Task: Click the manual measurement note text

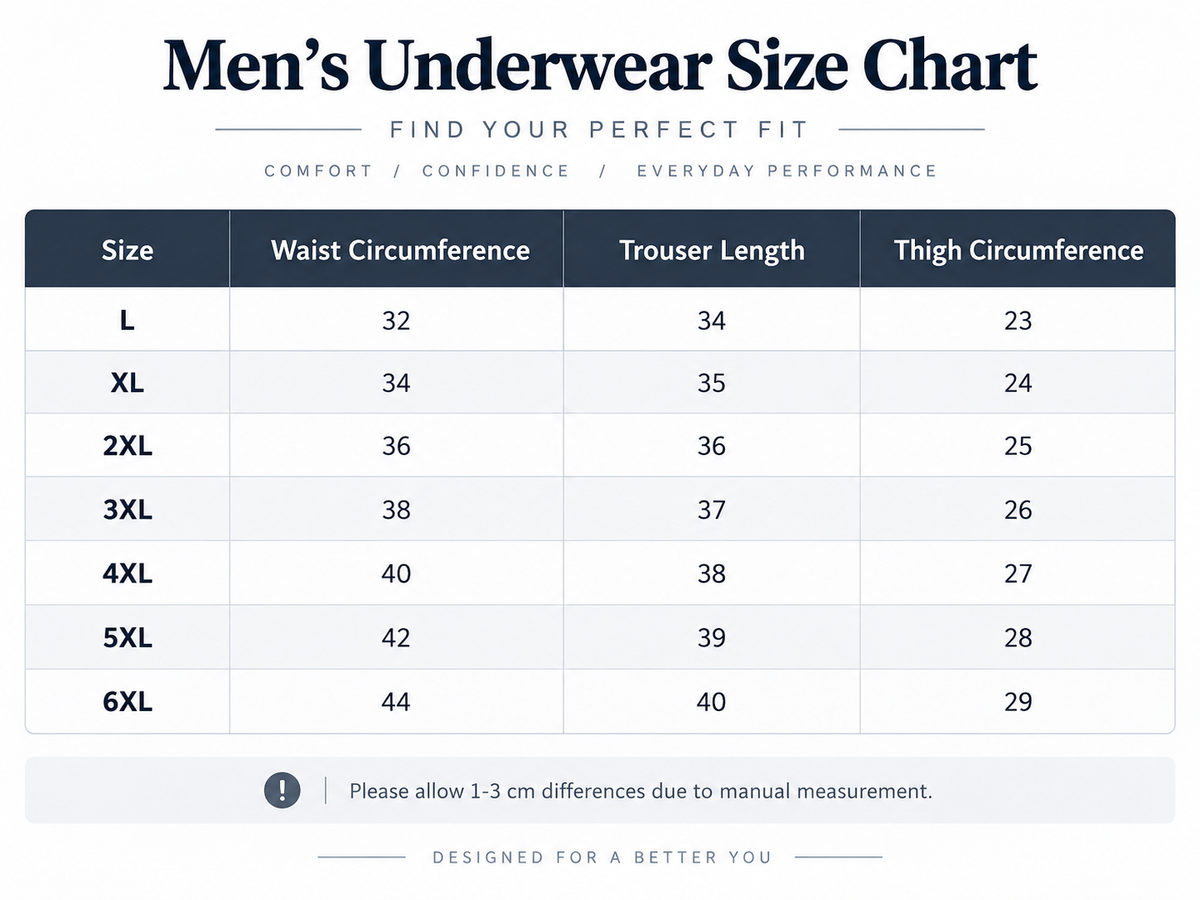Action: [641, 791]
